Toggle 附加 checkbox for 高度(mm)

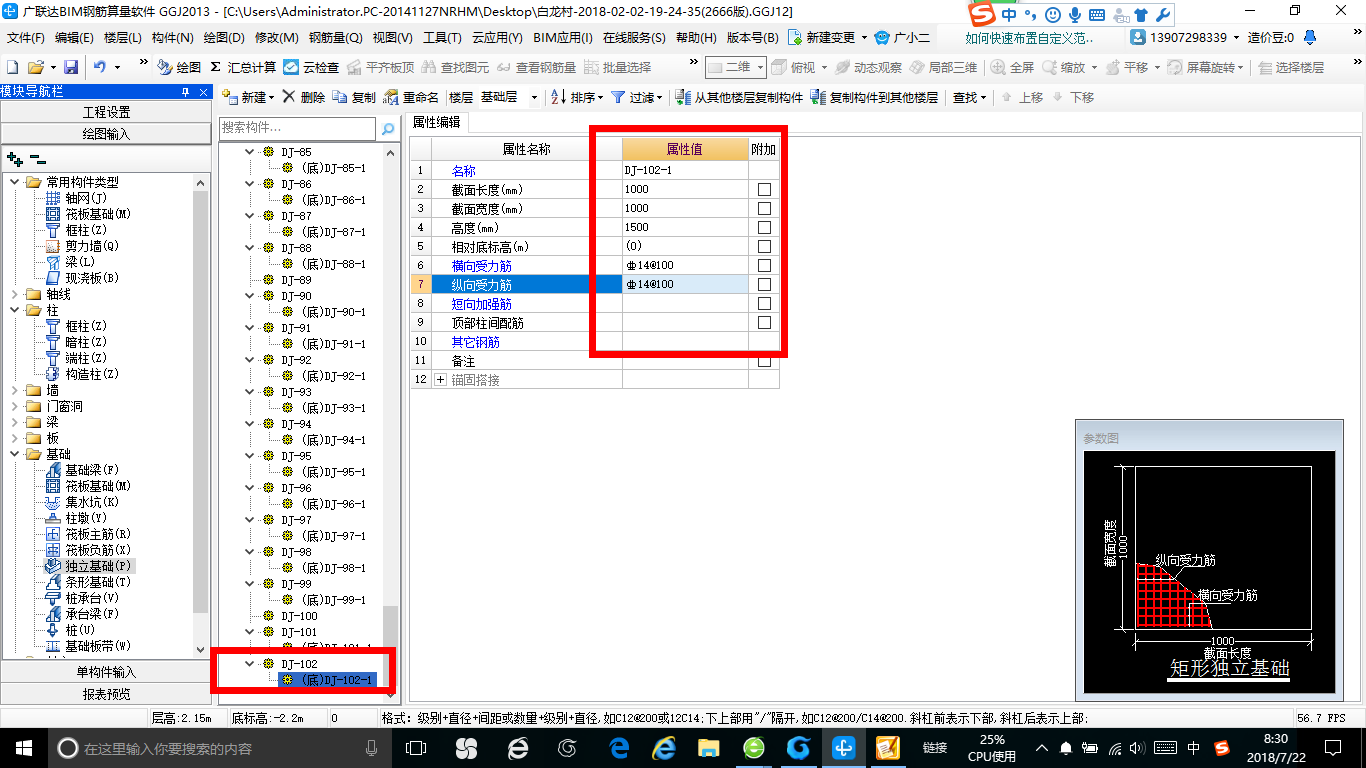764,227
